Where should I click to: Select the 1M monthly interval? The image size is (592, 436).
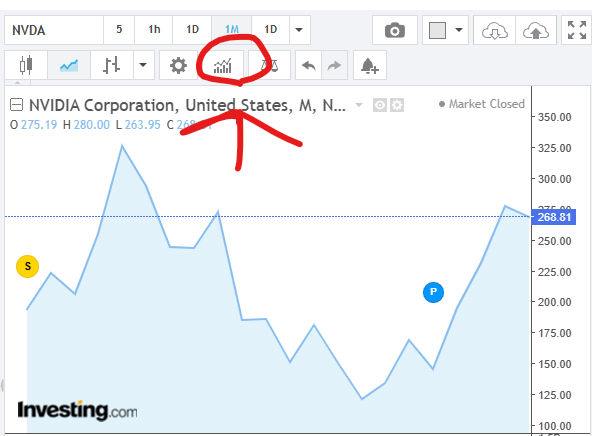(231, 30)
